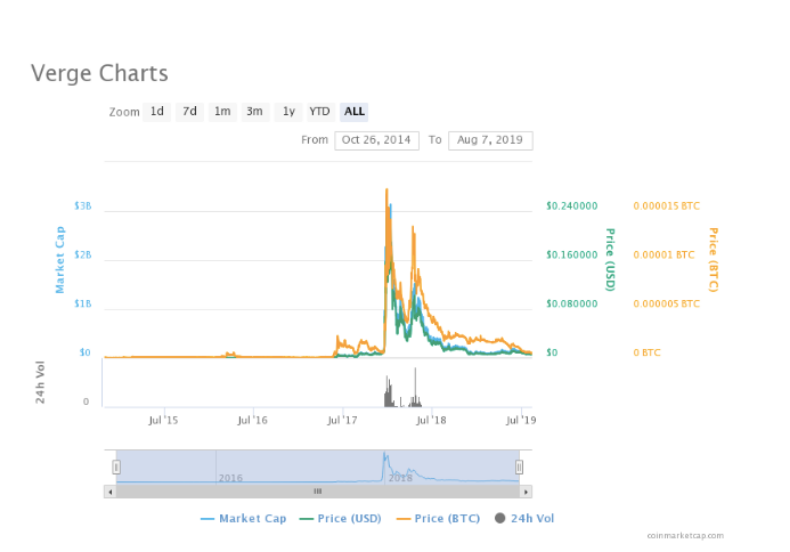Toggle Price (USD) series in legend

[340, 518]
